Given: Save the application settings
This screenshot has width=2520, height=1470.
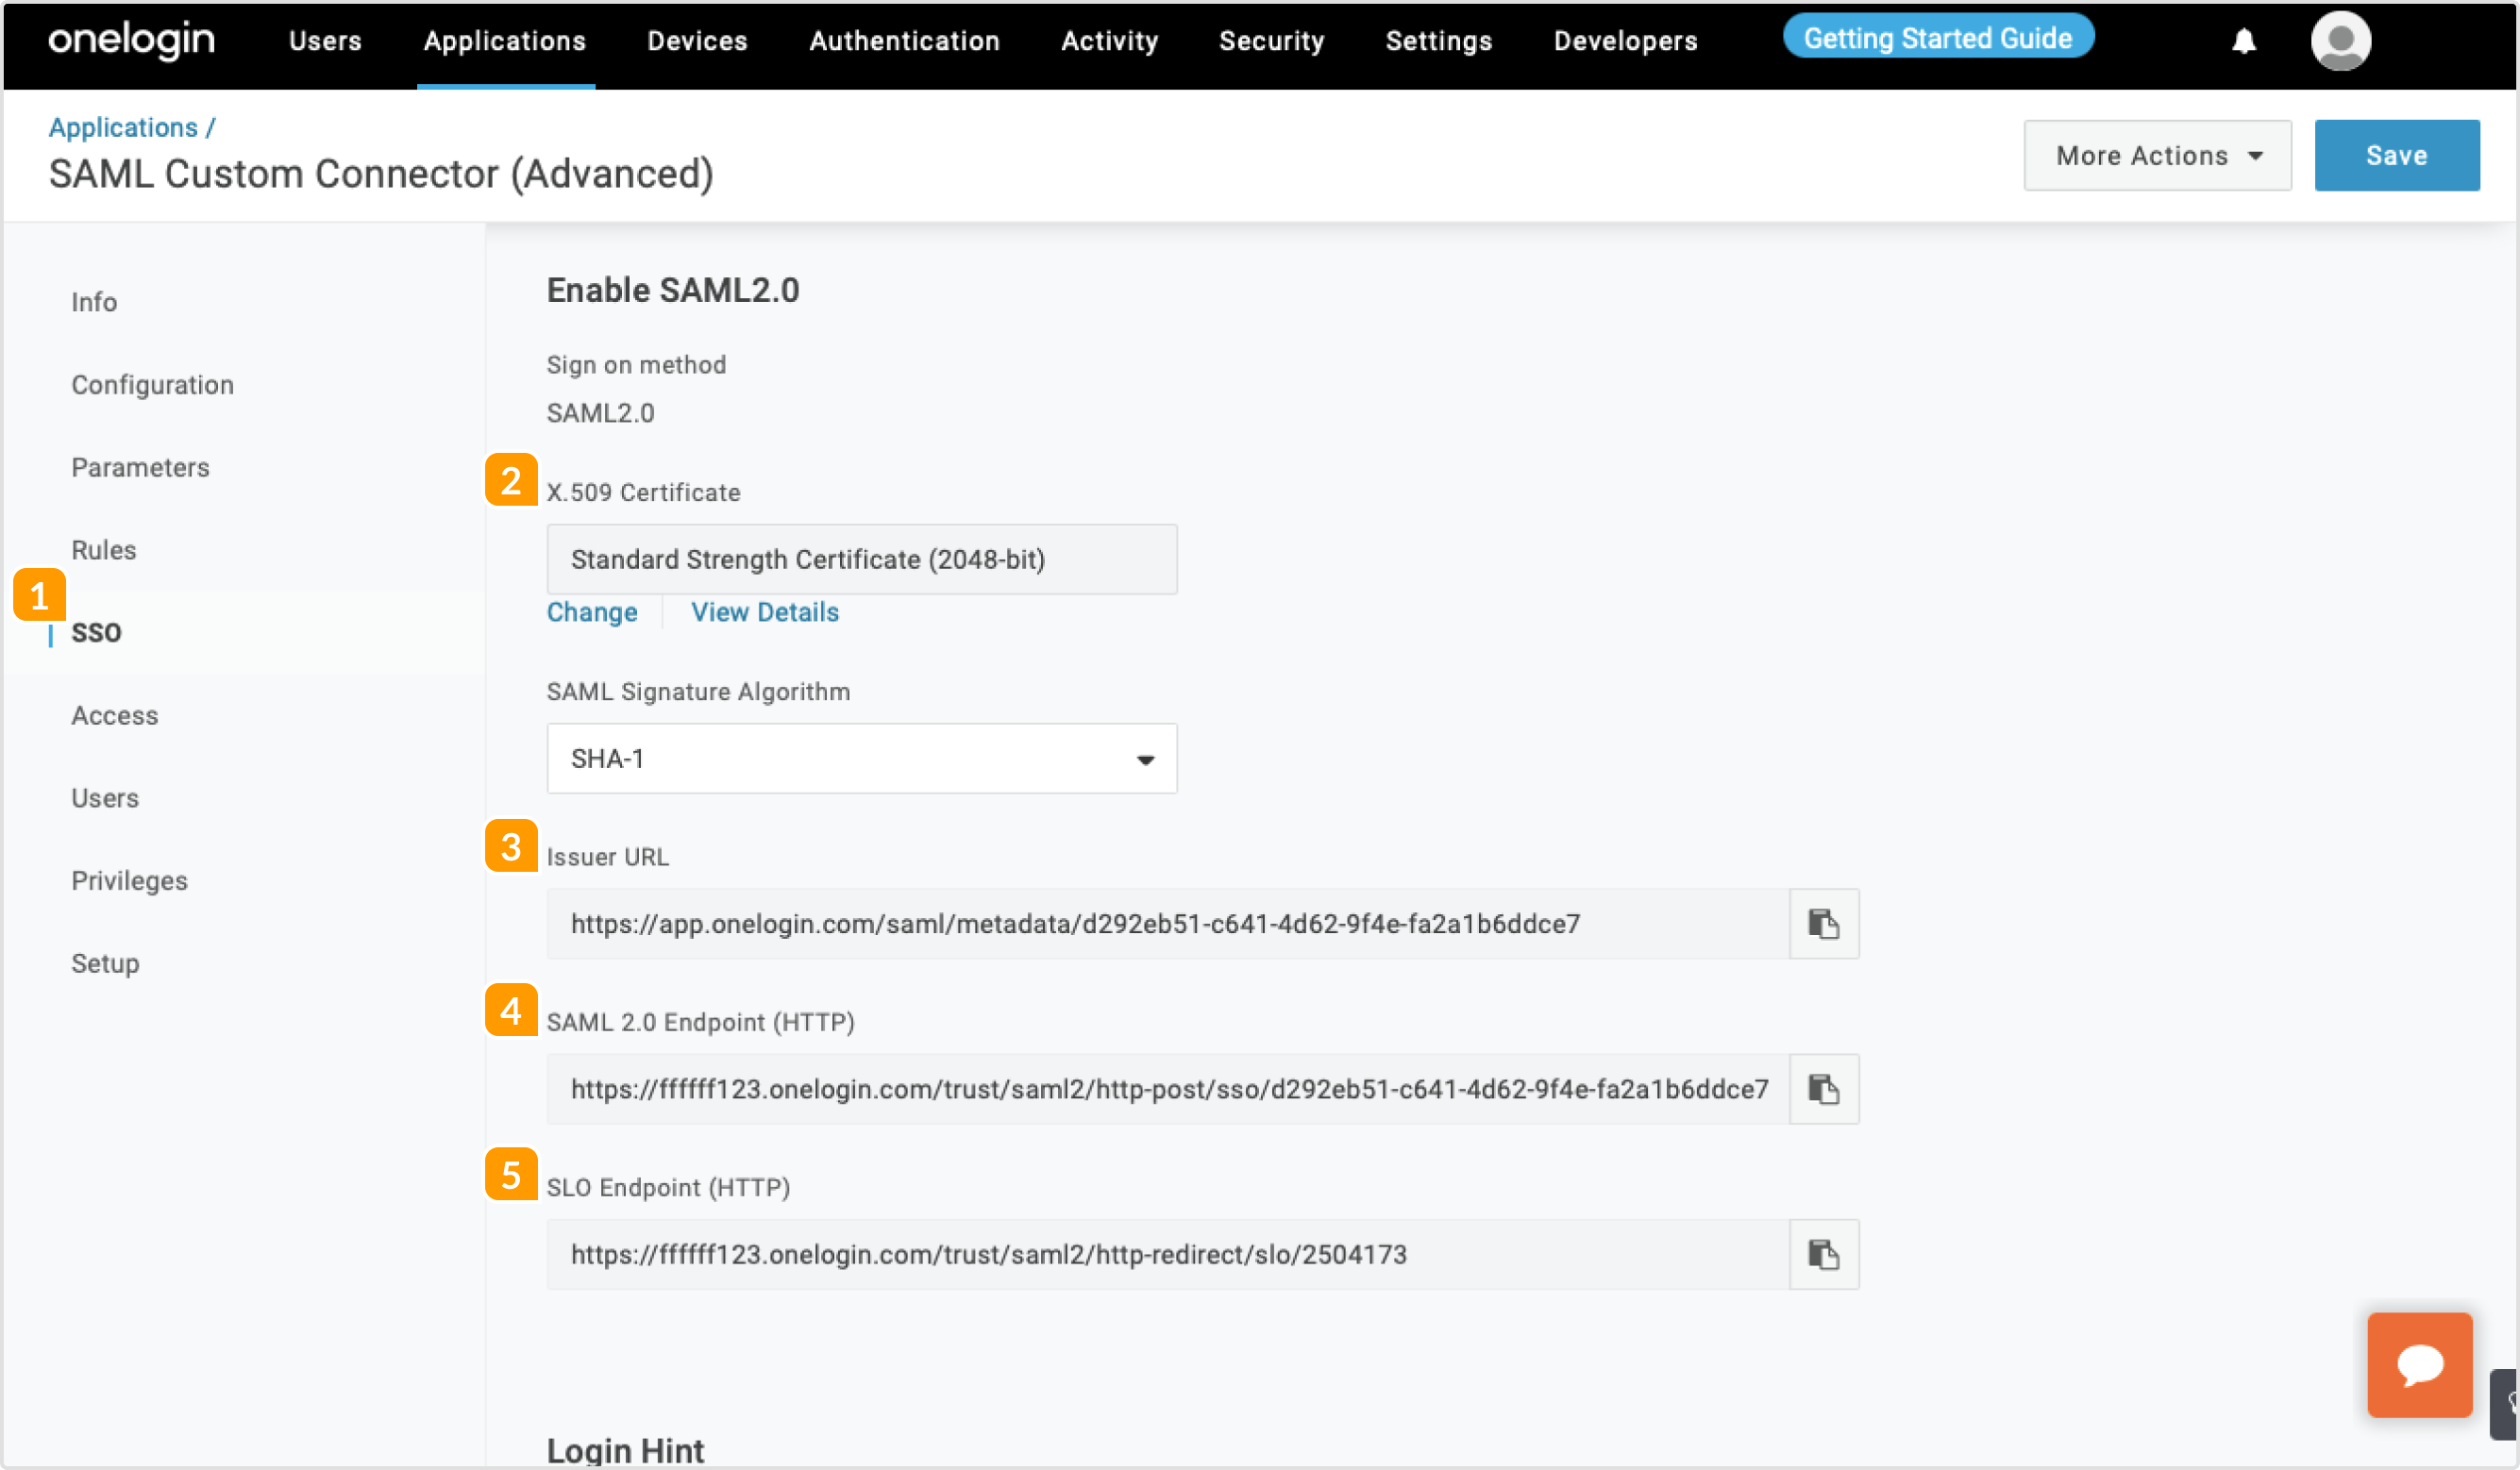Looking at the screenshot, I should [2395, 156].
